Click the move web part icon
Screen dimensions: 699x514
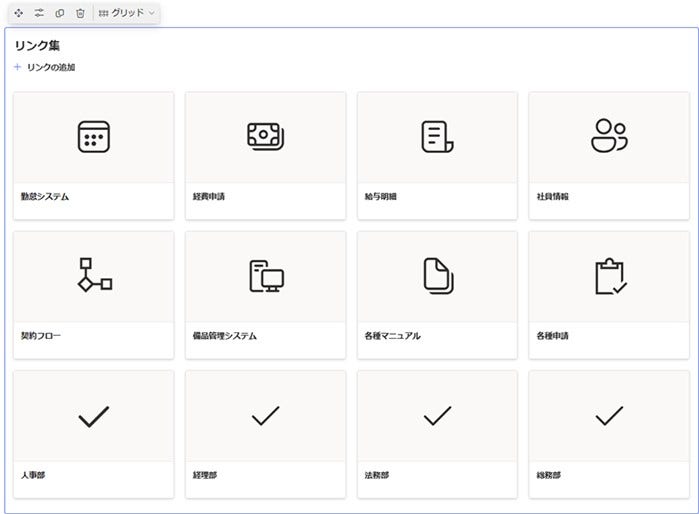18,13
